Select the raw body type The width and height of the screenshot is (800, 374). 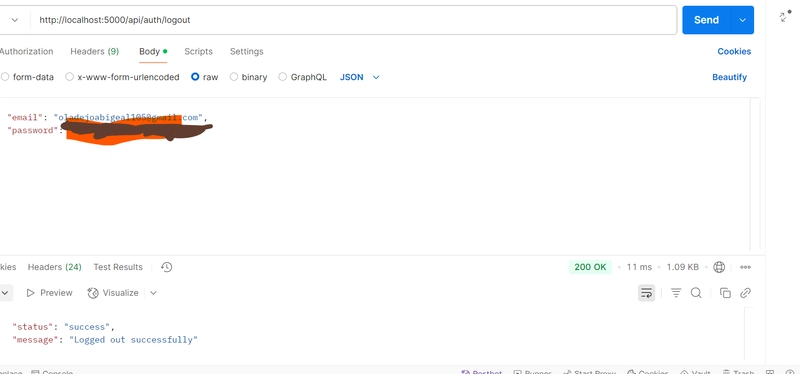205,77
